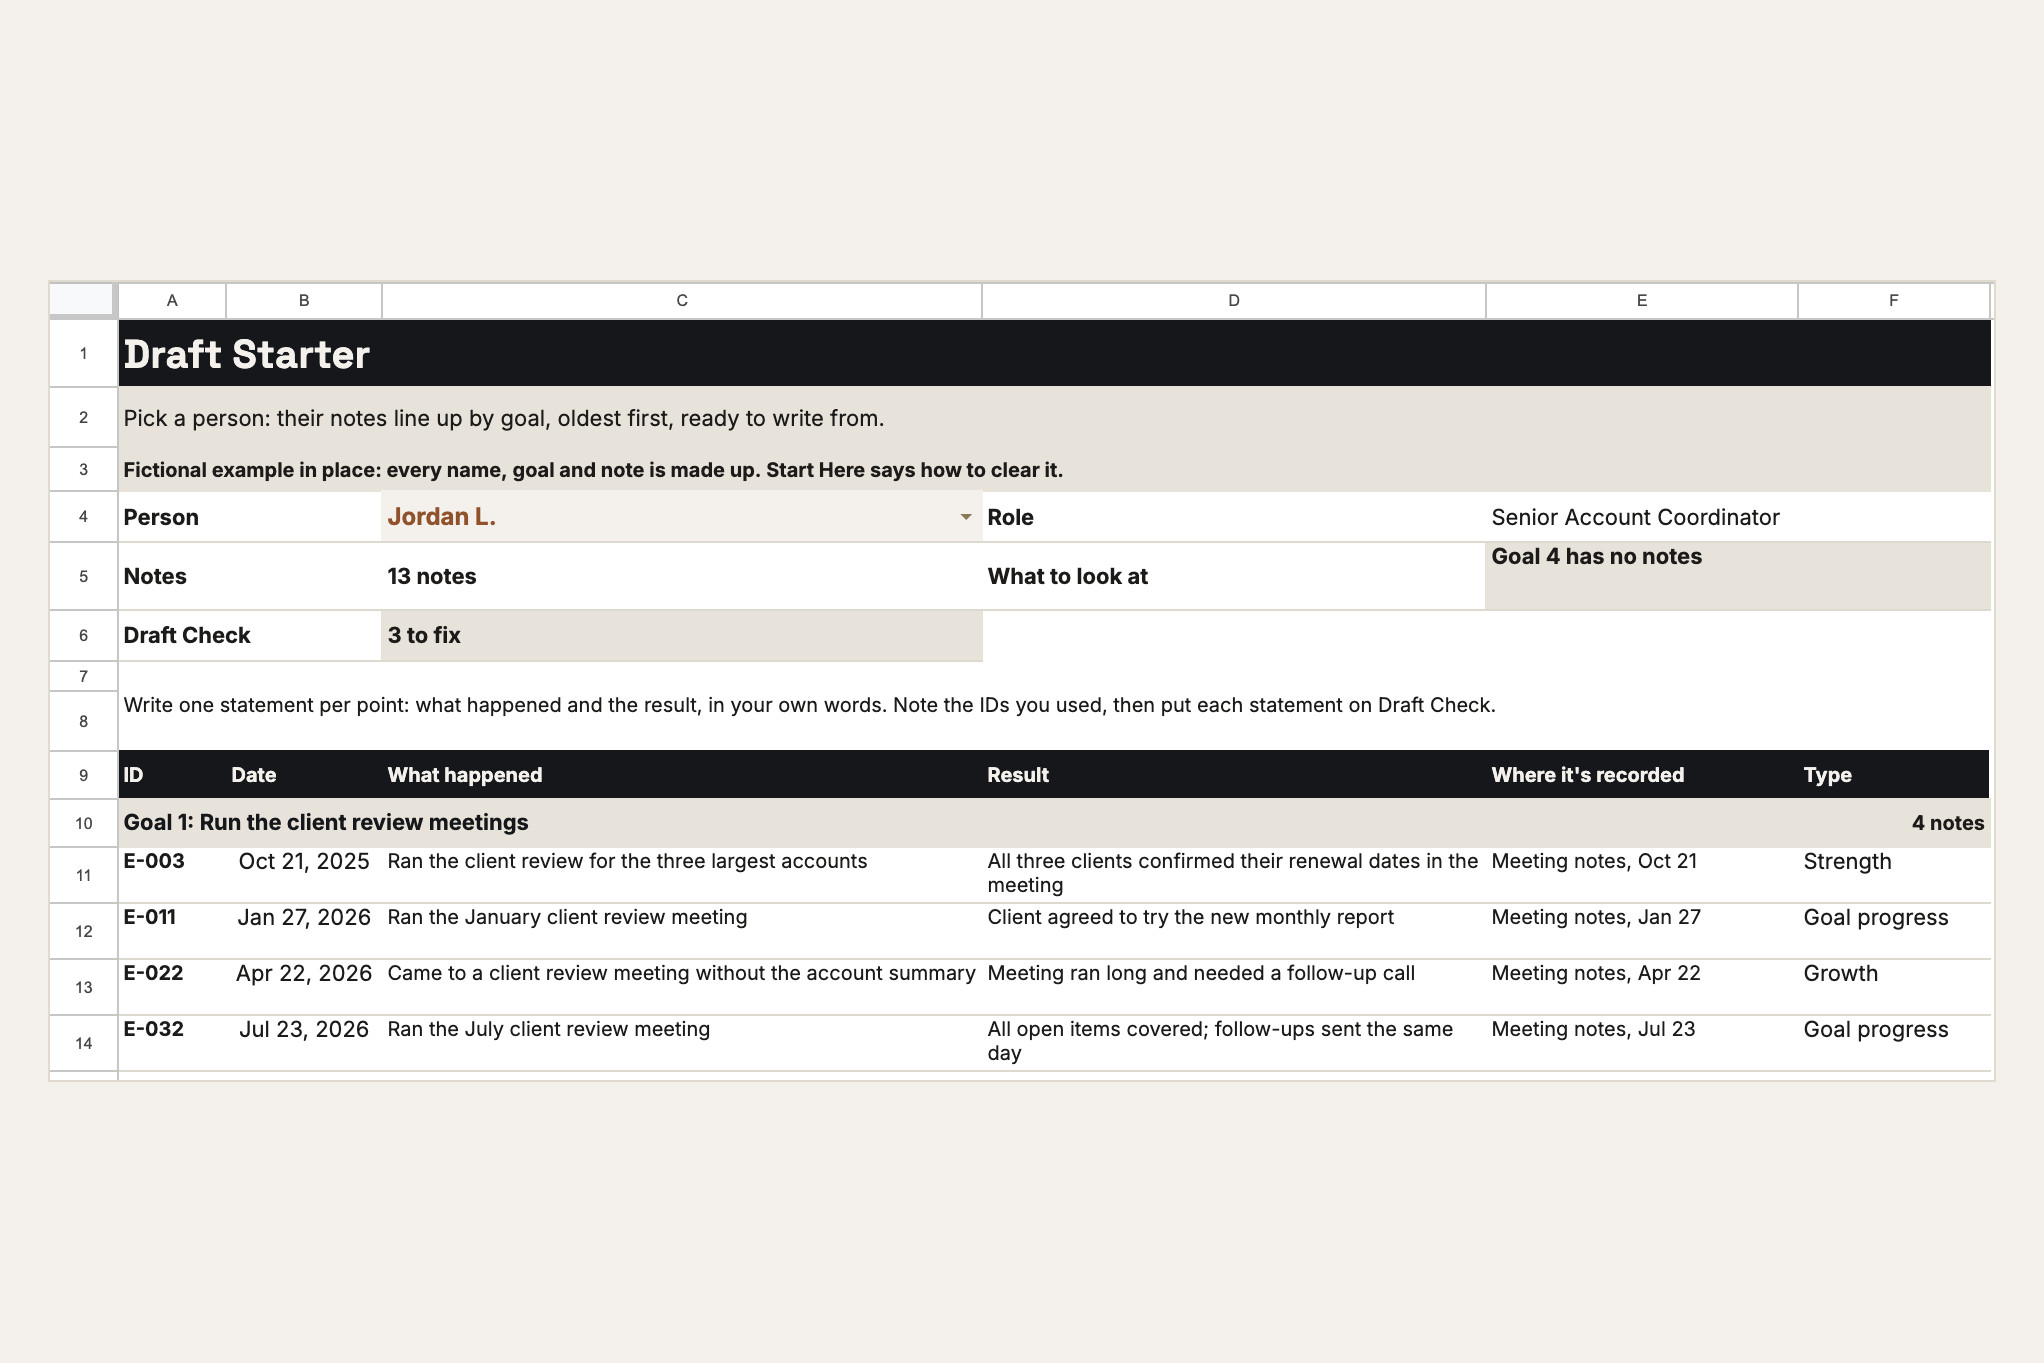
Task: Click 'Meeting ran long and needed a follow-up call'
Action: [1201, 973]
